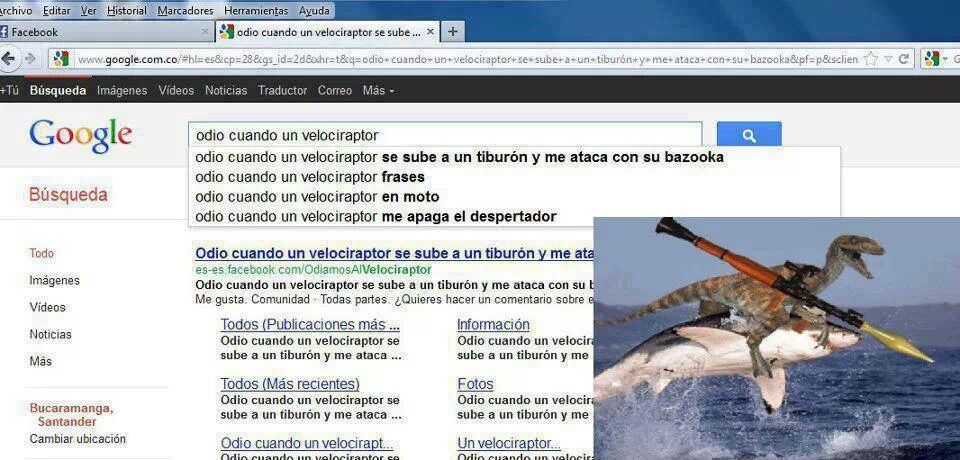
Task: Bookmark this page with the star icon
Action: click(870, 59)
